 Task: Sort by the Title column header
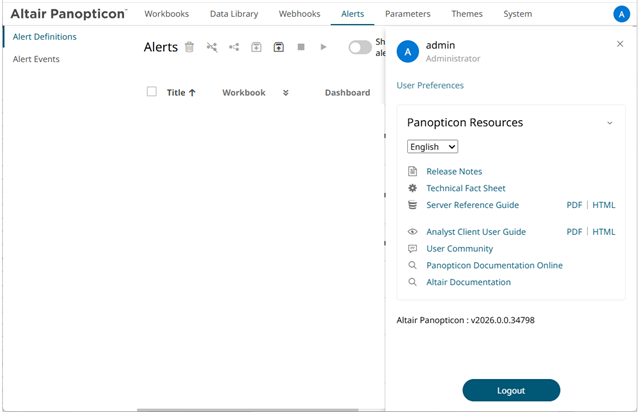(x=181, y=93)
